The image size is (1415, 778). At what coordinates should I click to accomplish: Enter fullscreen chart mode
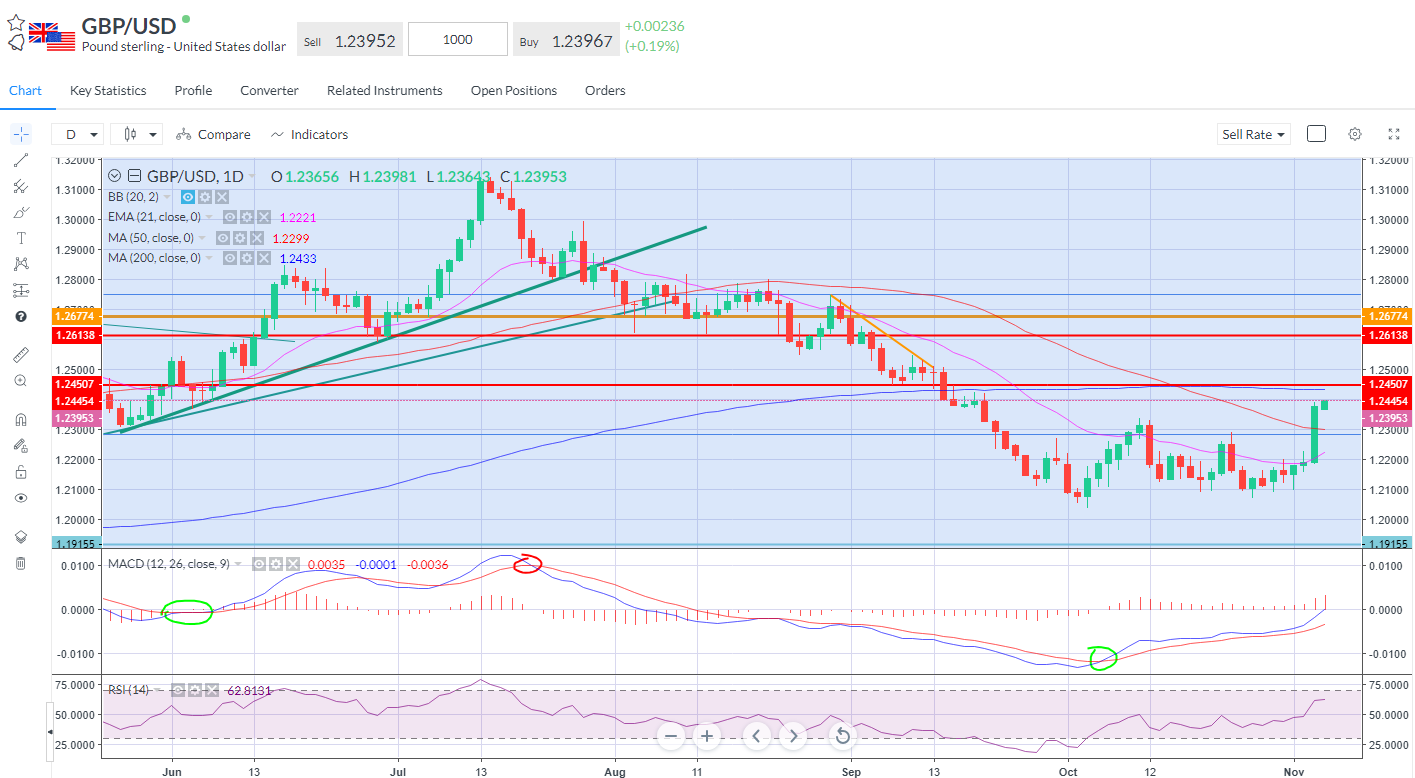(1394, 134)
